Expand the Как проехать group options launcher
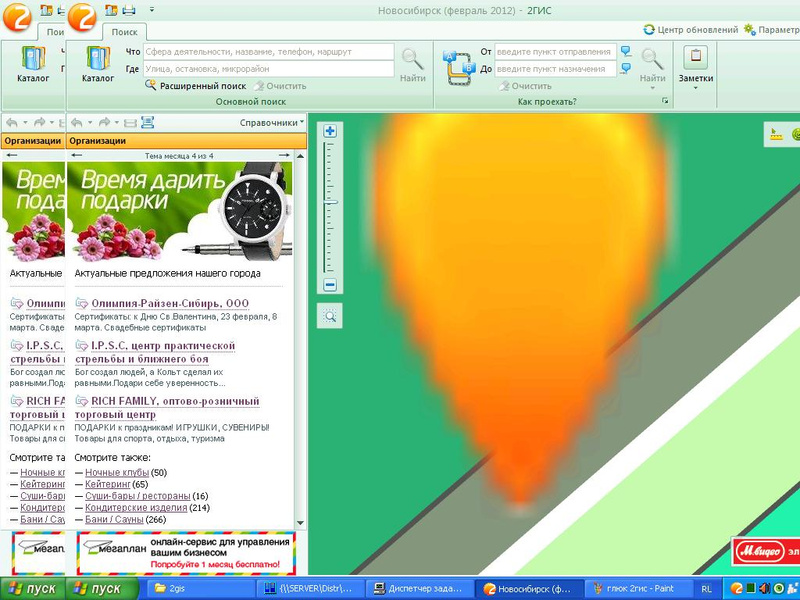800x600 pixels. pos(665,102)
